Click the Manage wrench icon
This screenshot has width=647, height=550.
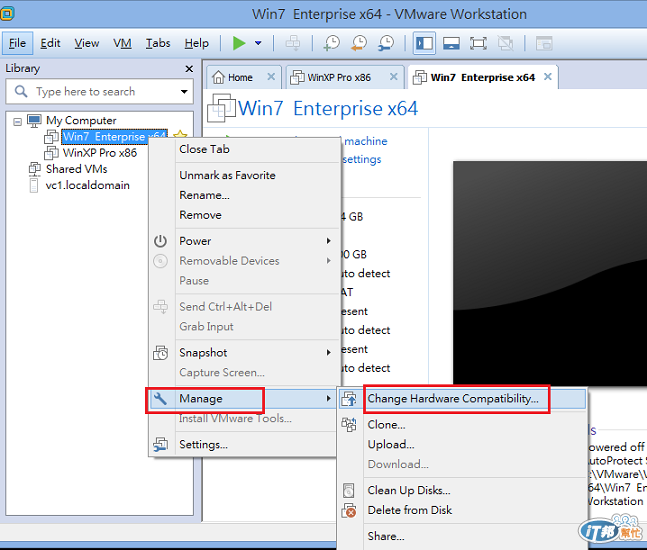[x=161, y=399]
